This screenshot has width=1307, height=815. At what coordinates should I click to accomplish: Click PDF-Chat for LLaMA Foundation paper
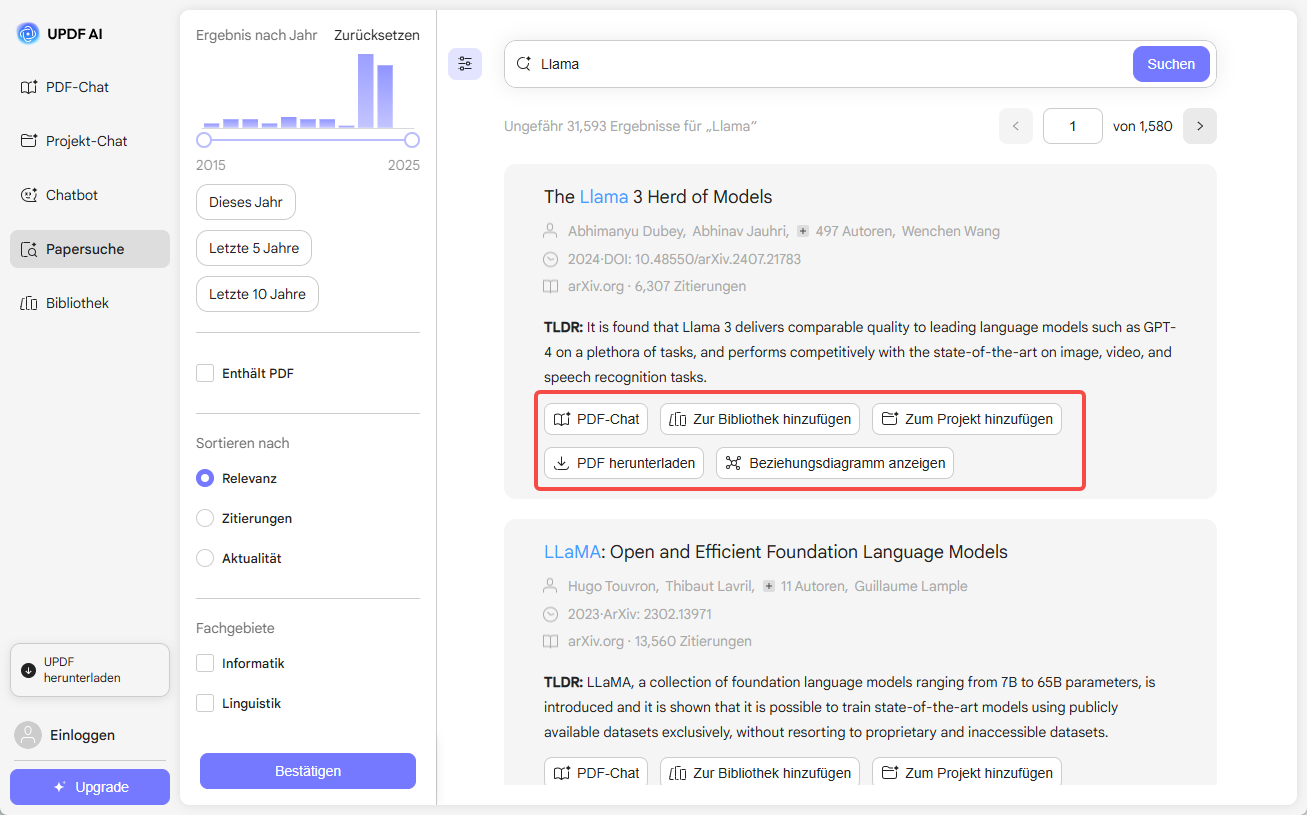pyautogui.click(x=596, y=772)
